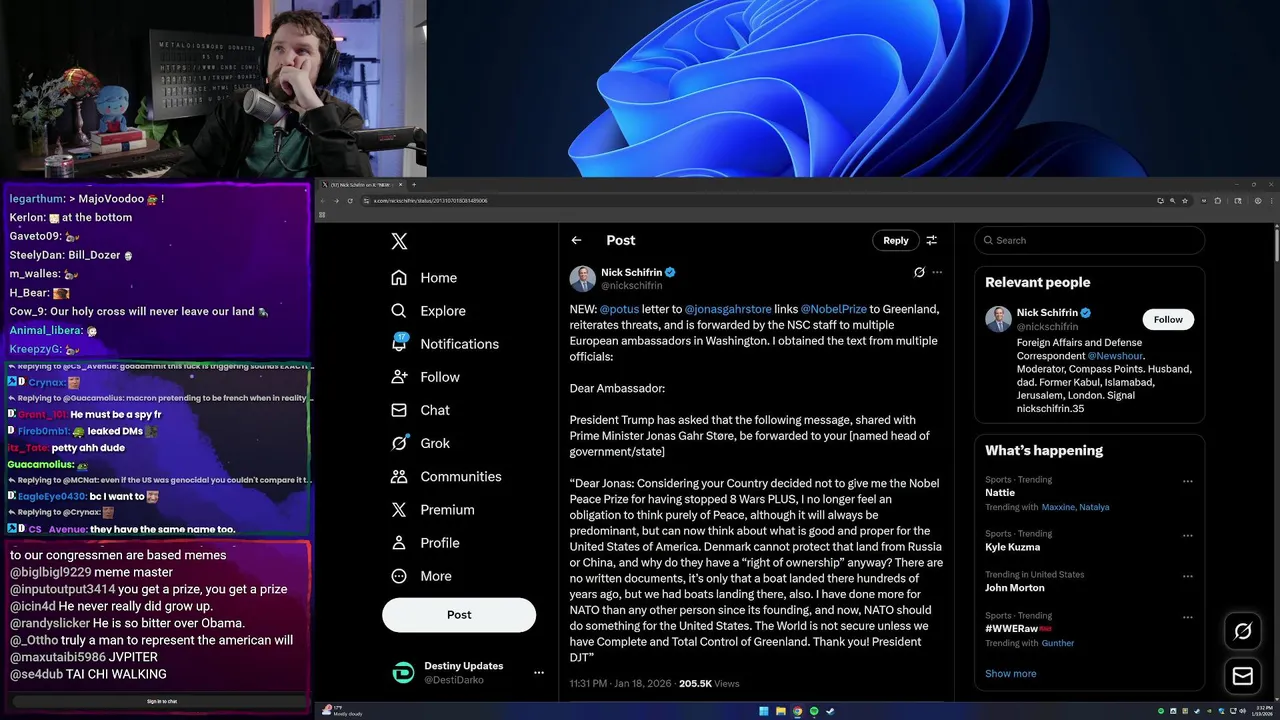Screen dimensions: 1280x720
Task: Open the Natalya trending-with link
Action: [1093, 507]
